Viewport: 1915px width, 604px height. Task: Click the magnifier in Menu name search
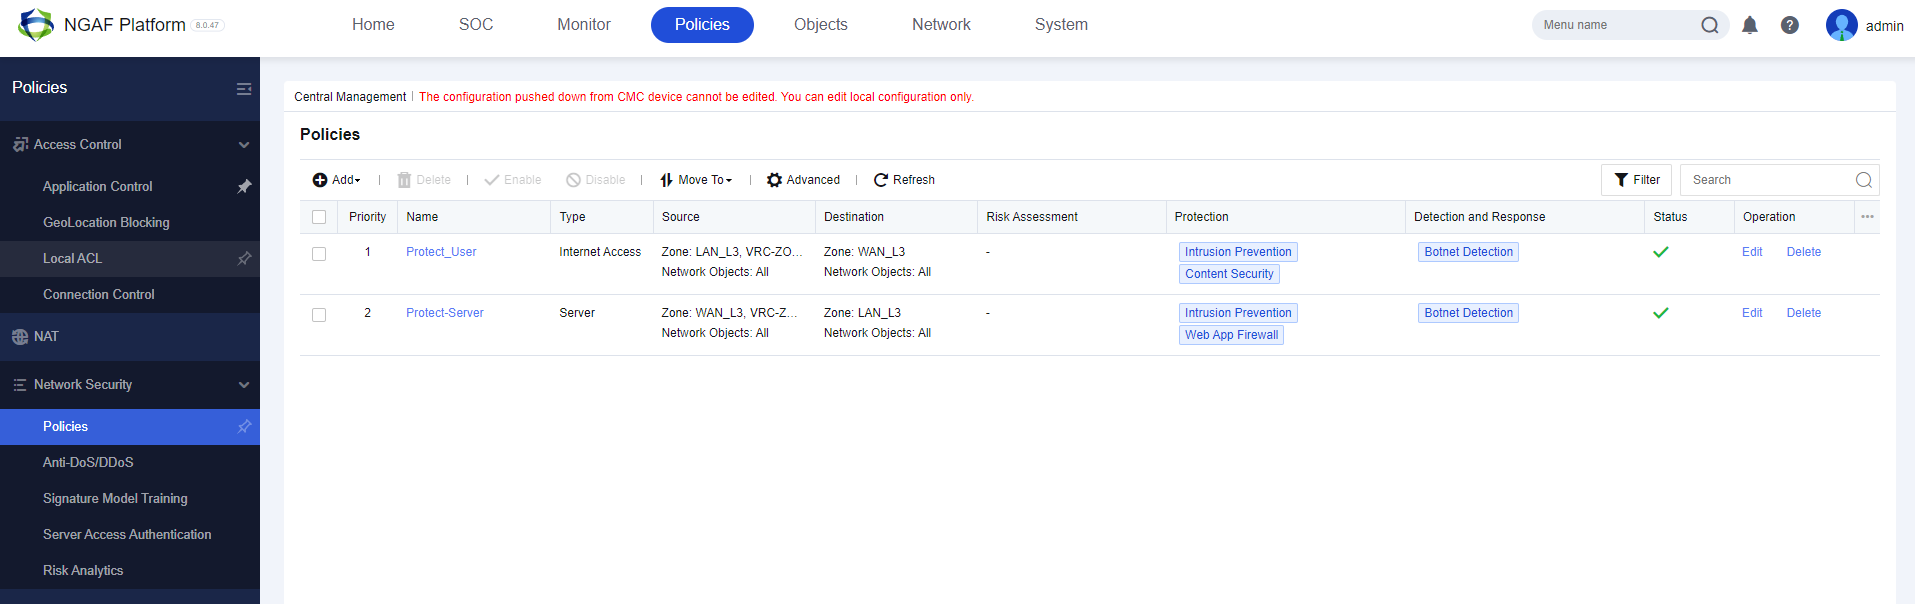point(1710,25)
